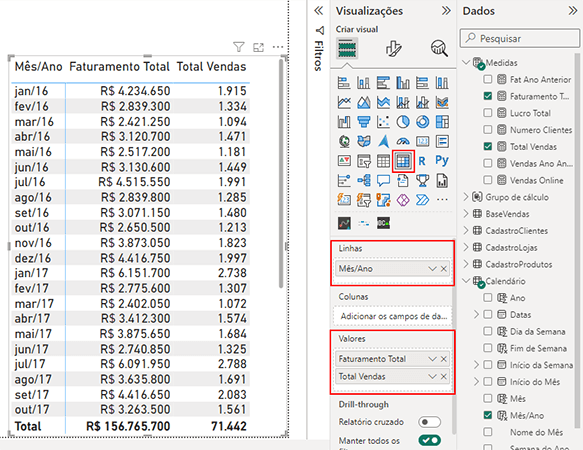
Task: Check the Vendas Online measure
Action: [487, 180]
